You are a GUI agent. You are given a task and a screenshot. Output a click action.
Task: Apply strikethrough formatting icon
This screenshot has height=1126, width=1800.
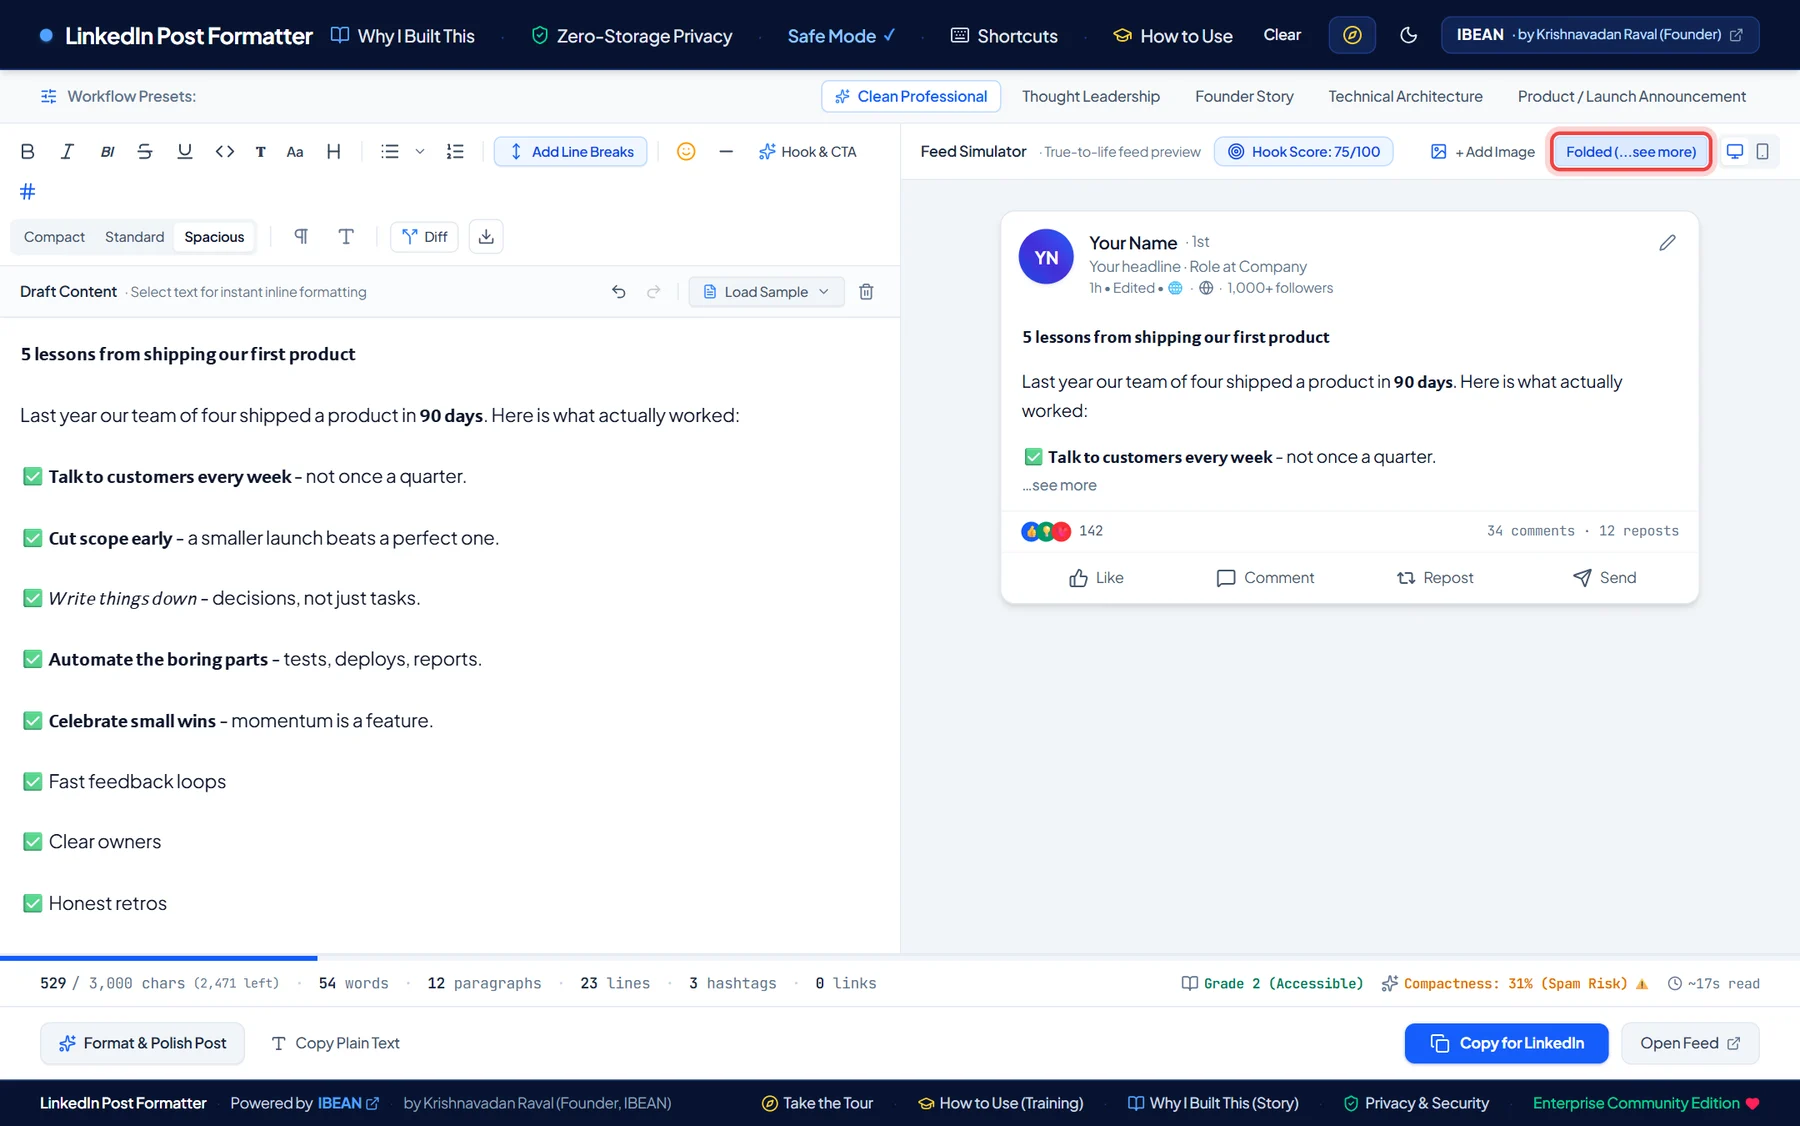145,151
